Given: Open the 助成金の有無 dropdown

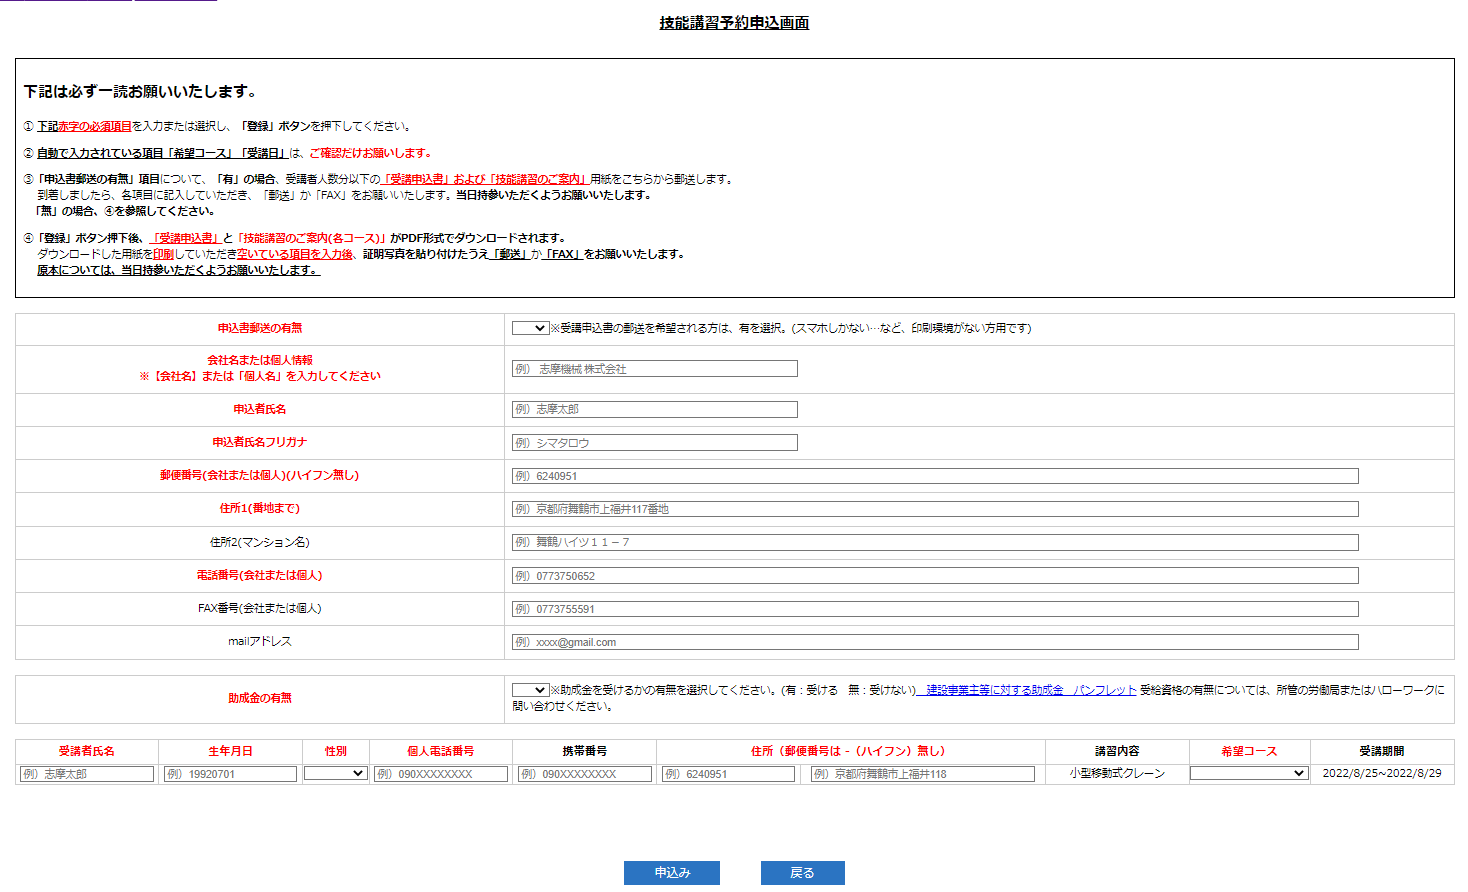Looking at the screenshot, I should point(530,690).
